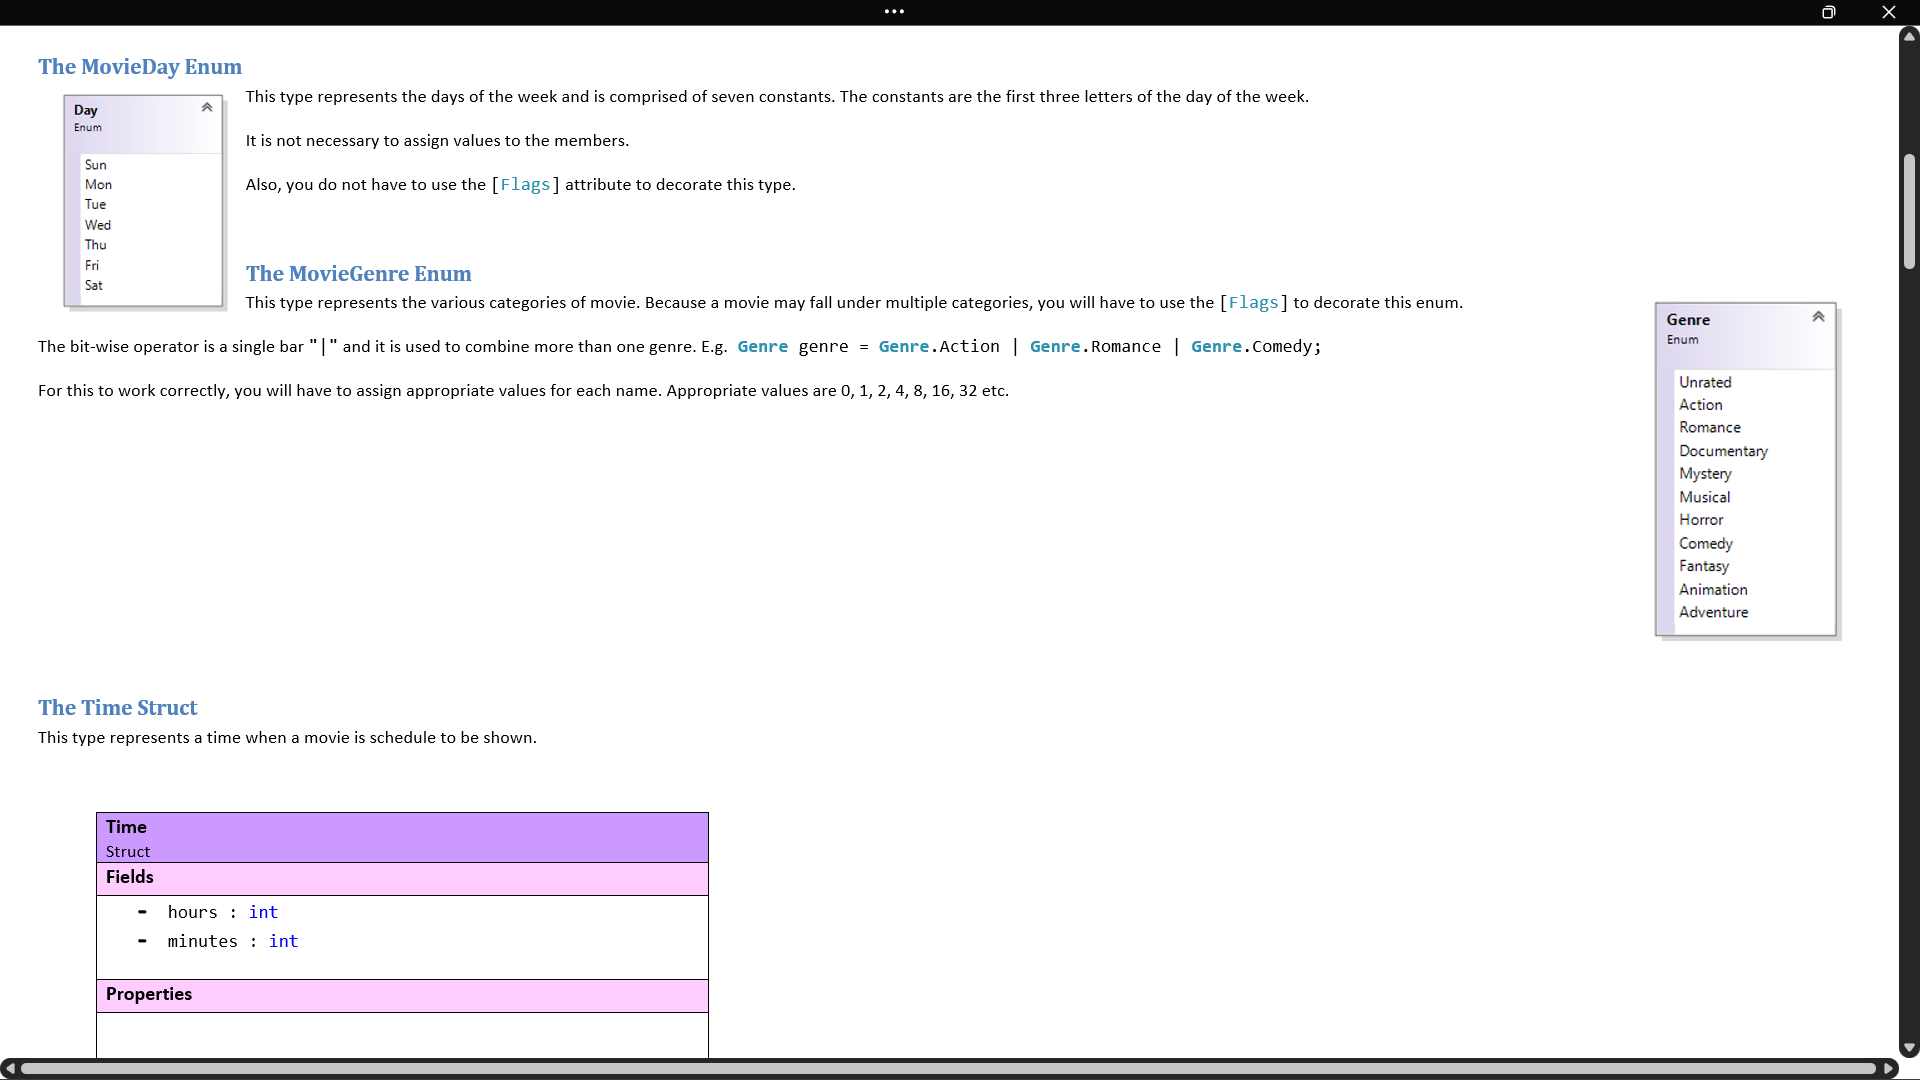Click The Time Struct heading
This screenshot has height=1080, width=1920.
pos(118,708)
